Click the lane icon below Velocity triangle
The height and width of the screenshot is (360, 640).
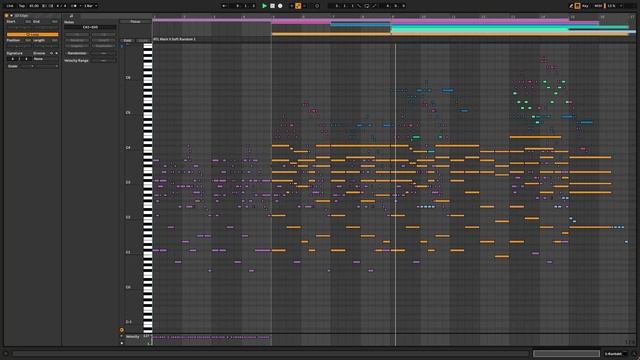[121, 343]
